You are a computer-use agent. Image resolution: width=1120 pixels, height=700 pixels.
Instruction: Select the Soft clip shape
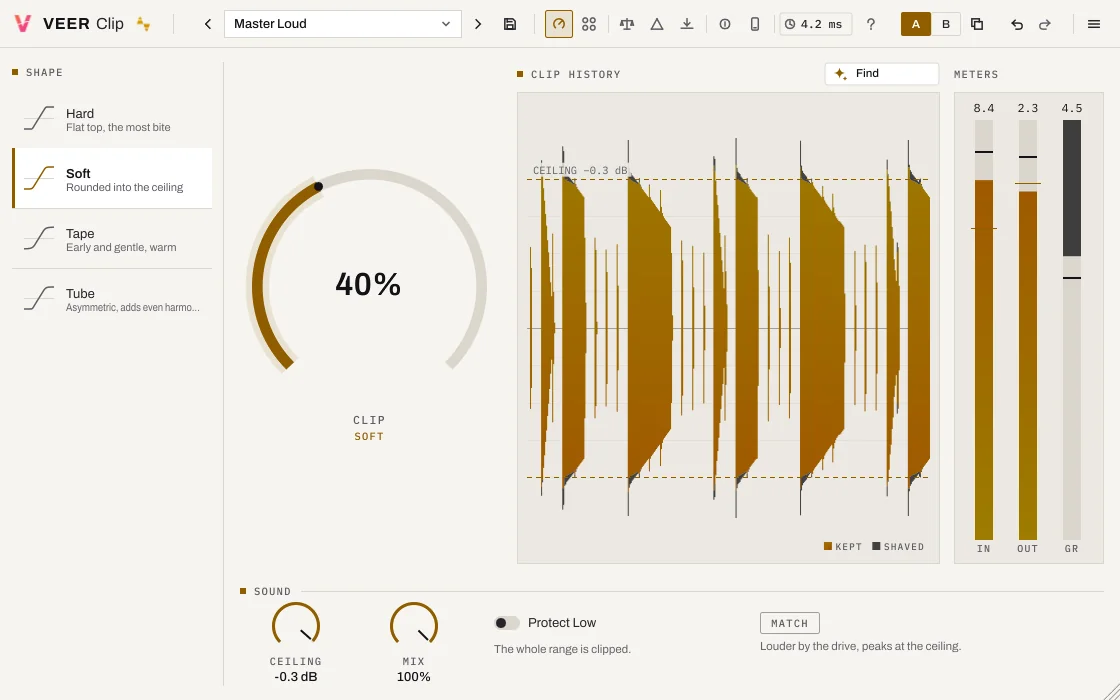point(112,179)
